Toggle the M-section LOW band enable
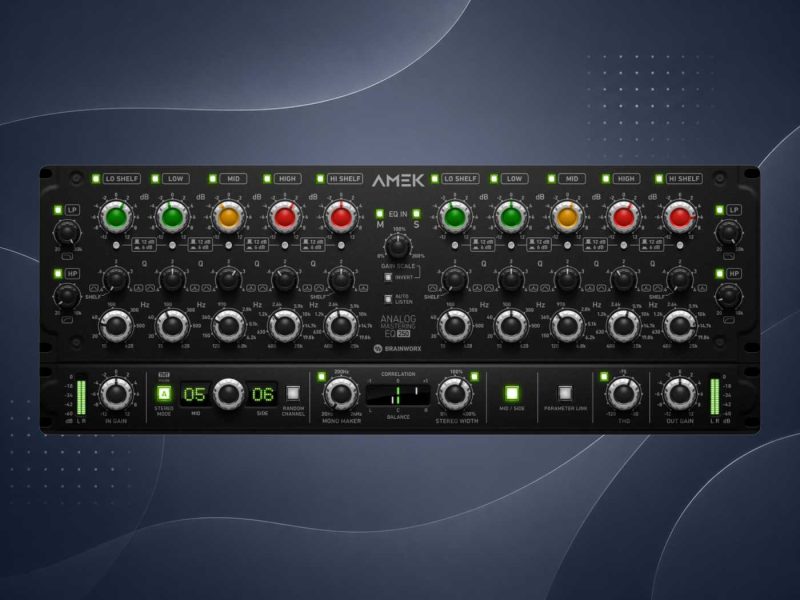Image resolution: width=800 pixels, height=600 pixels. pyautogui.click(x=155, y=179)
